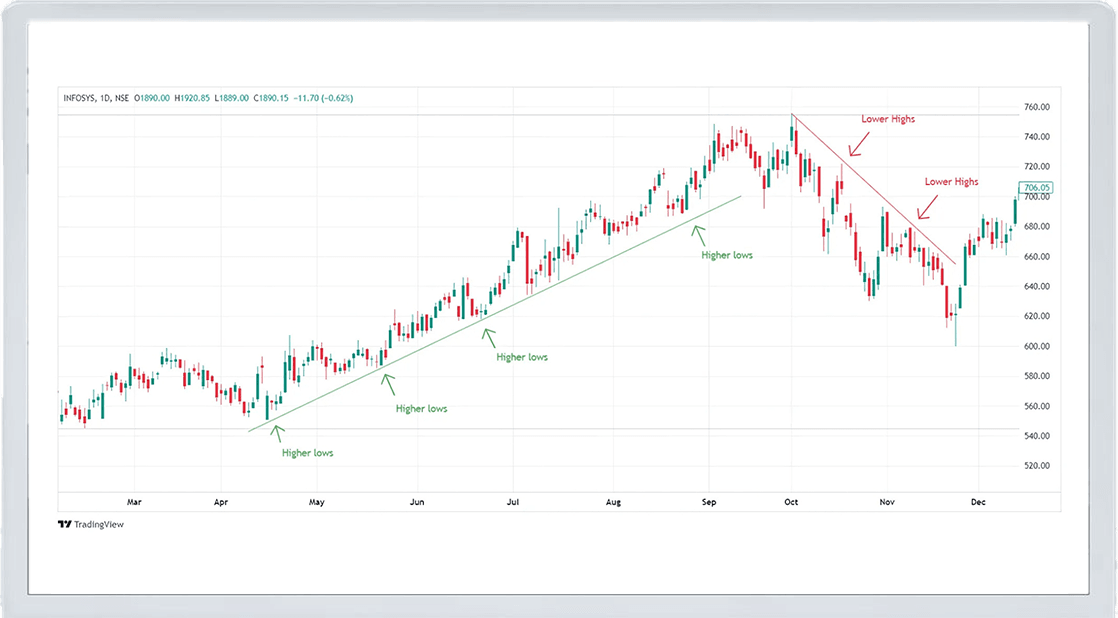Click green arrow near the June-July Higher lows label

click(488, 336)
